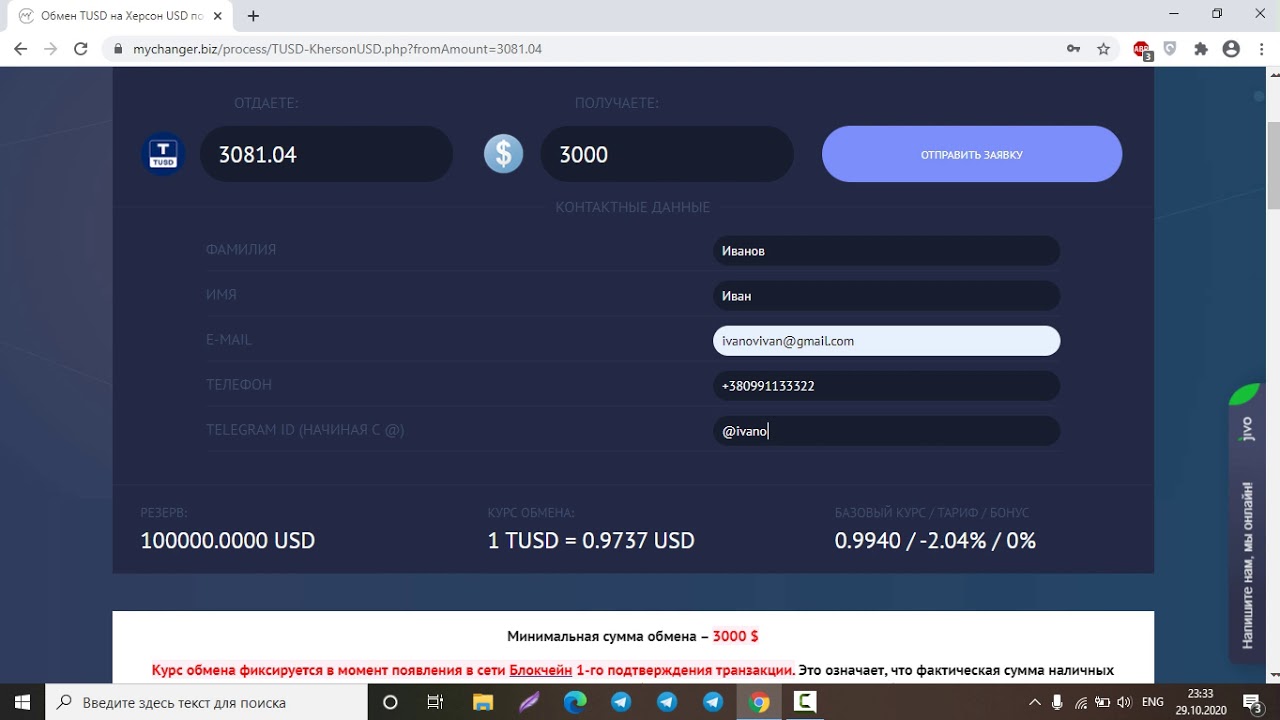Open saved passwords key icon
This screenshot has height=720, width=1280.
coord(1073,48)
